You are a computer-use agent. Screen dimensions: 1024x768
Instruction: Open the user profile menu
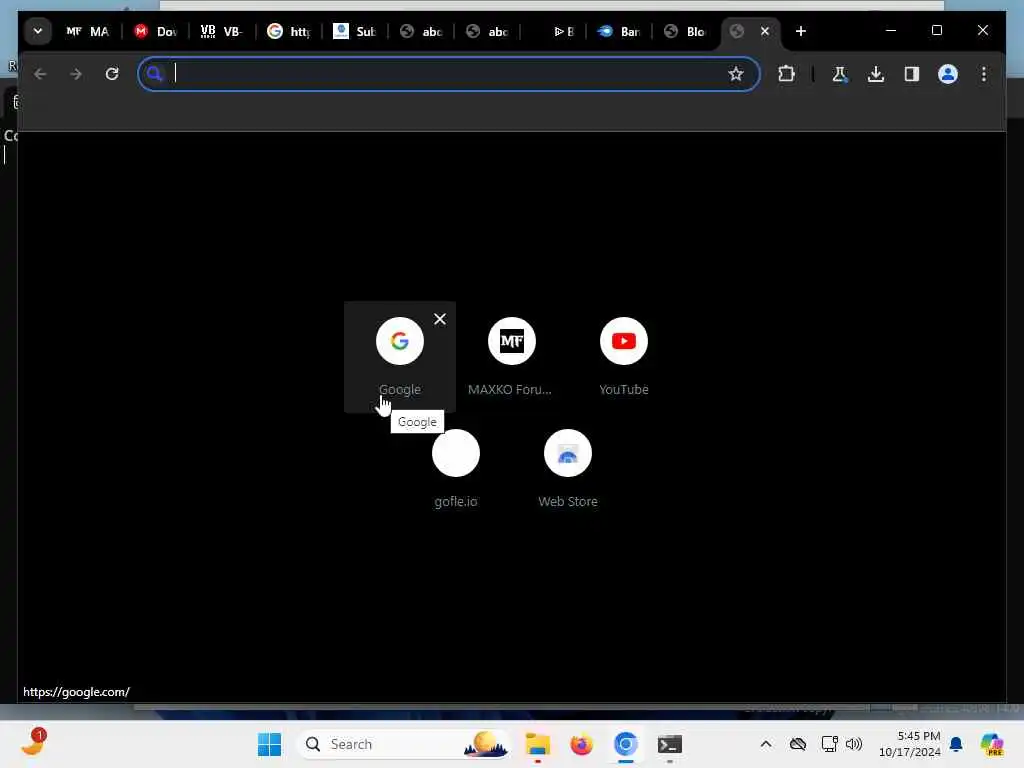[948, 74]
